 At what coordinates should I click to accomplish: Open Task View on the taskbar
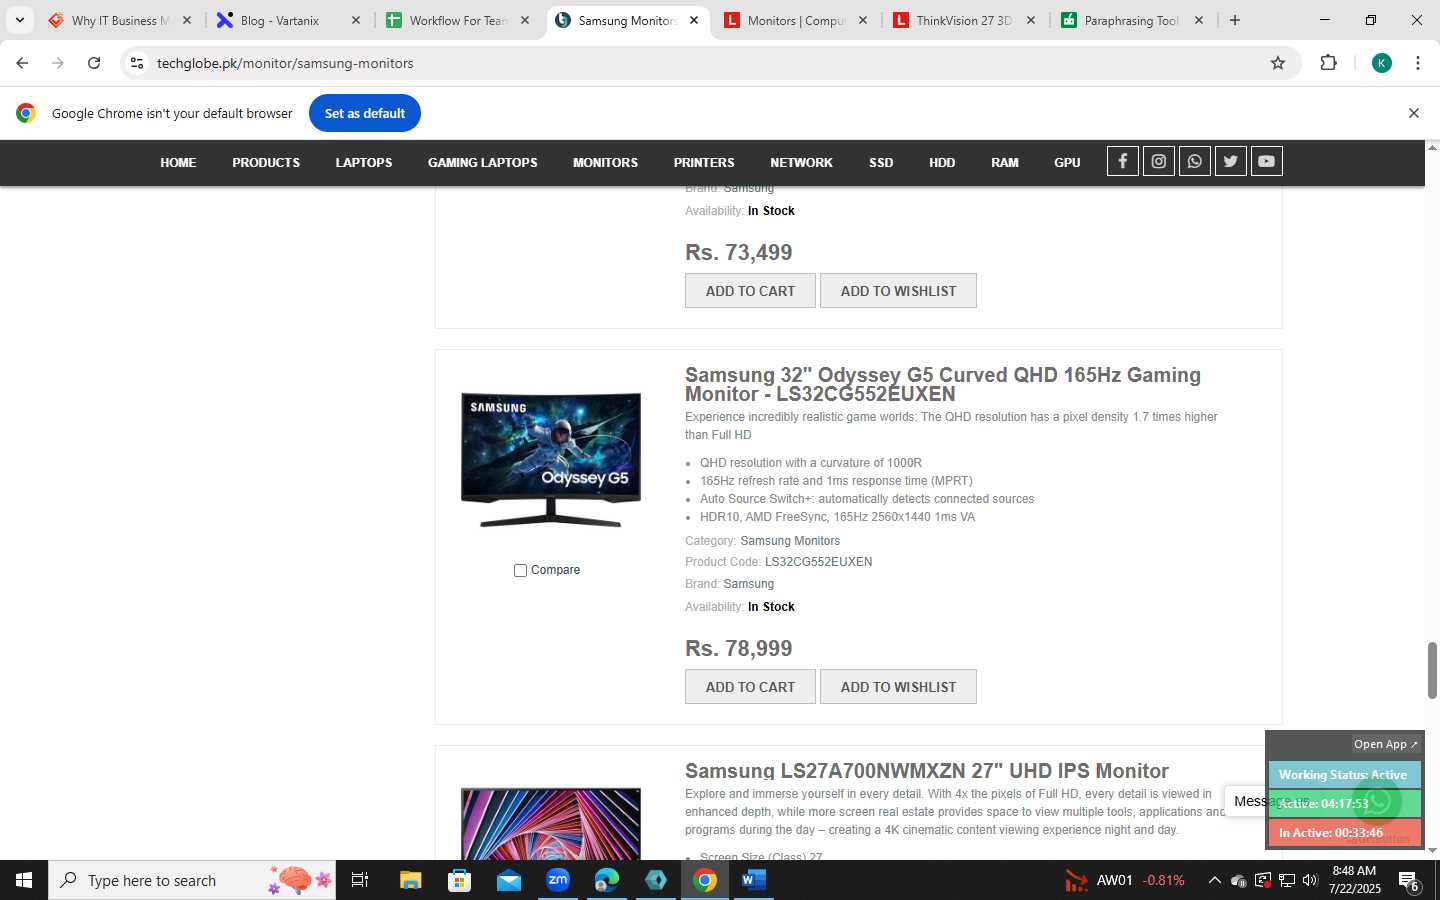point(360,880)
